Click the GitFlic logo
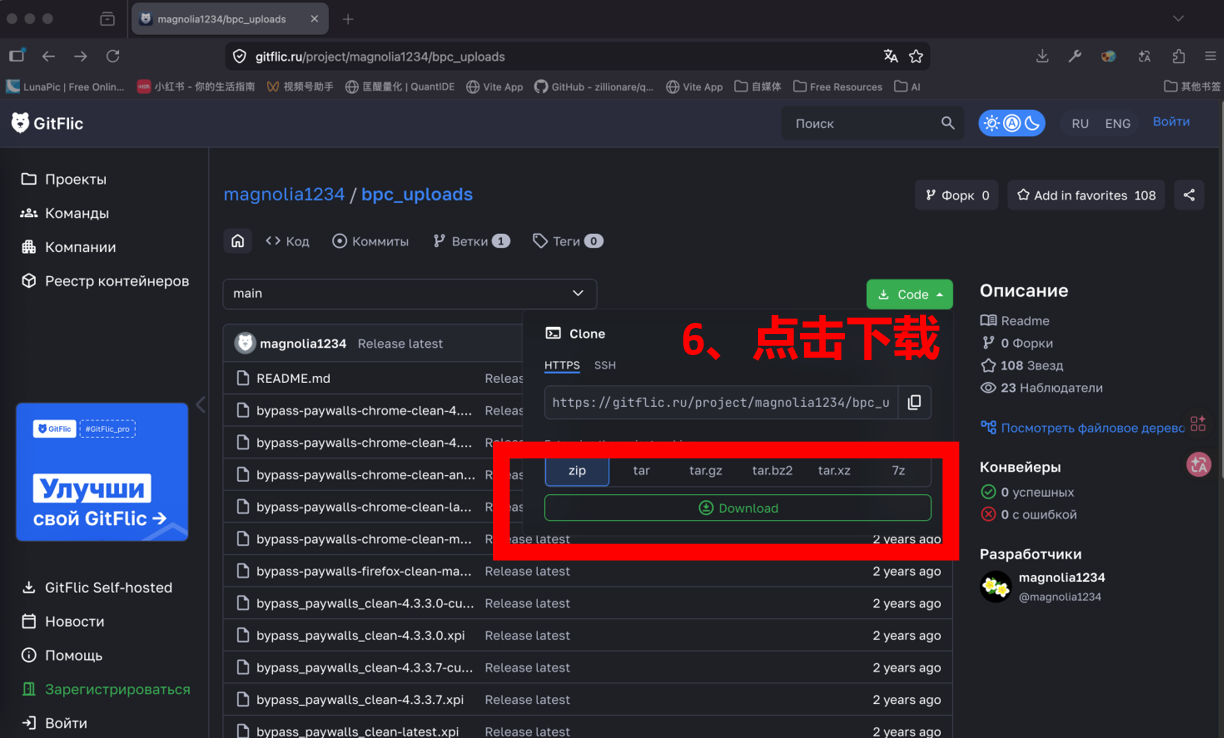1224x738 pixels. tap(47, 123)
